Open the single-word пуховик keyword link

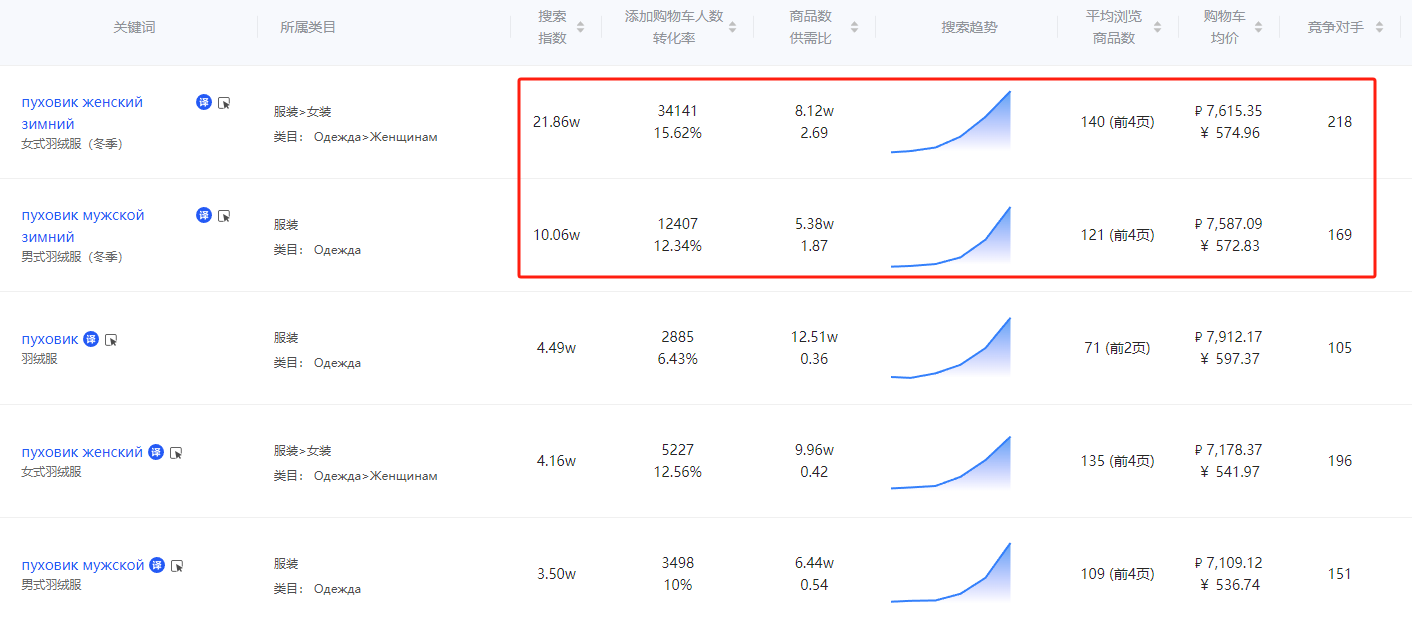pyautogui.click(x=50, y=339)
